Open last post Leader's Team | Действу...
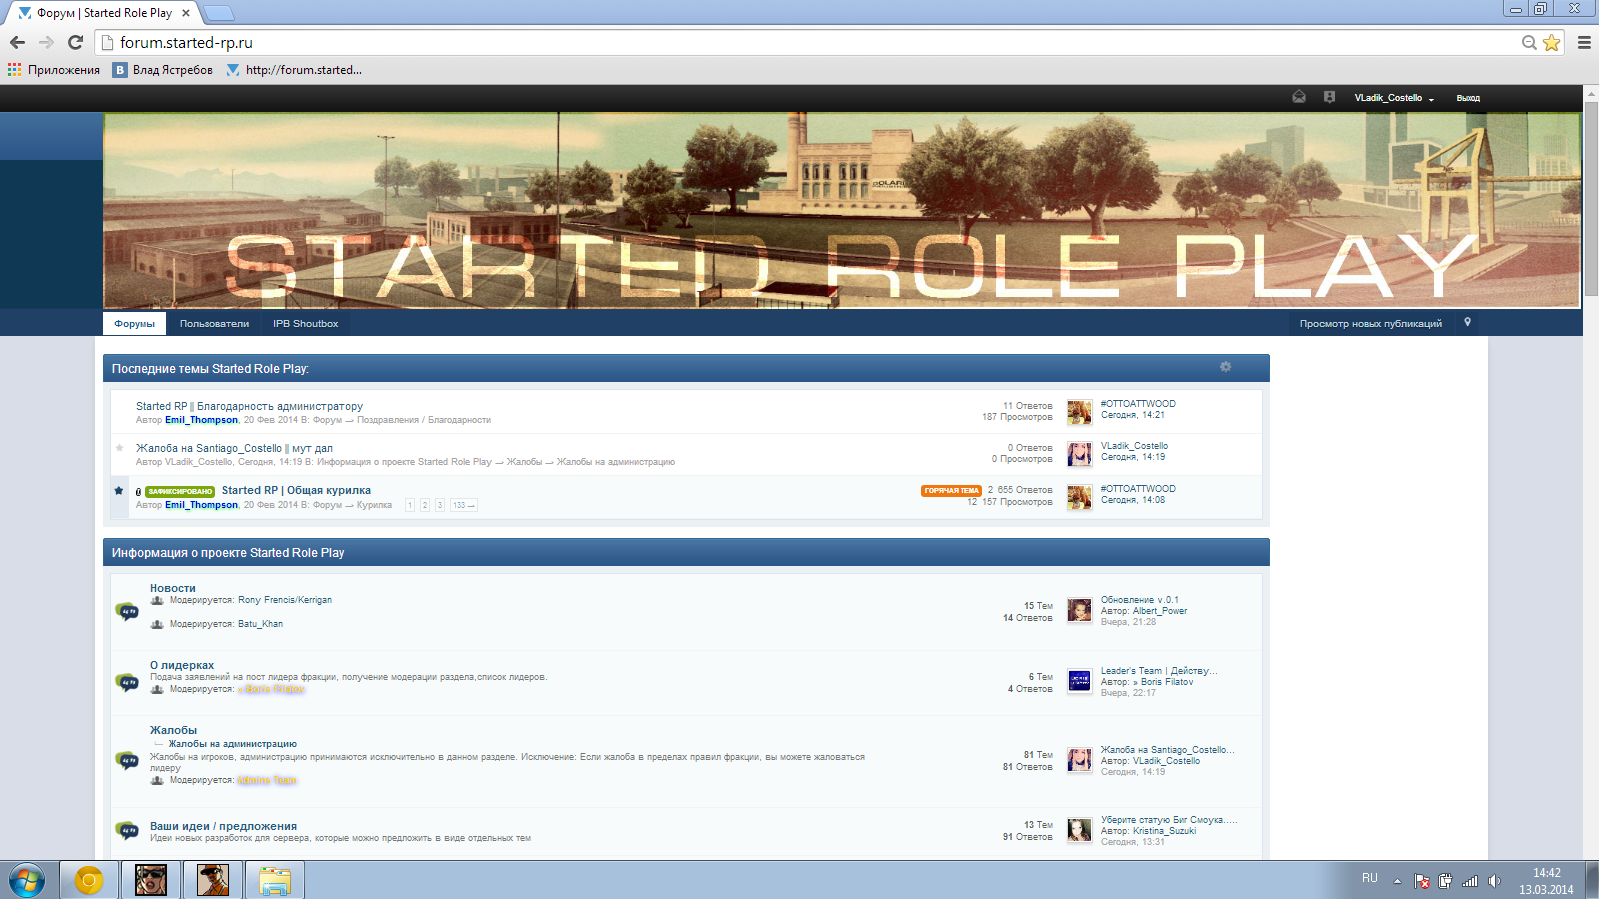Image resolution: width=1599 pixels, height=899 pixels. click(x=1159, y=671)
